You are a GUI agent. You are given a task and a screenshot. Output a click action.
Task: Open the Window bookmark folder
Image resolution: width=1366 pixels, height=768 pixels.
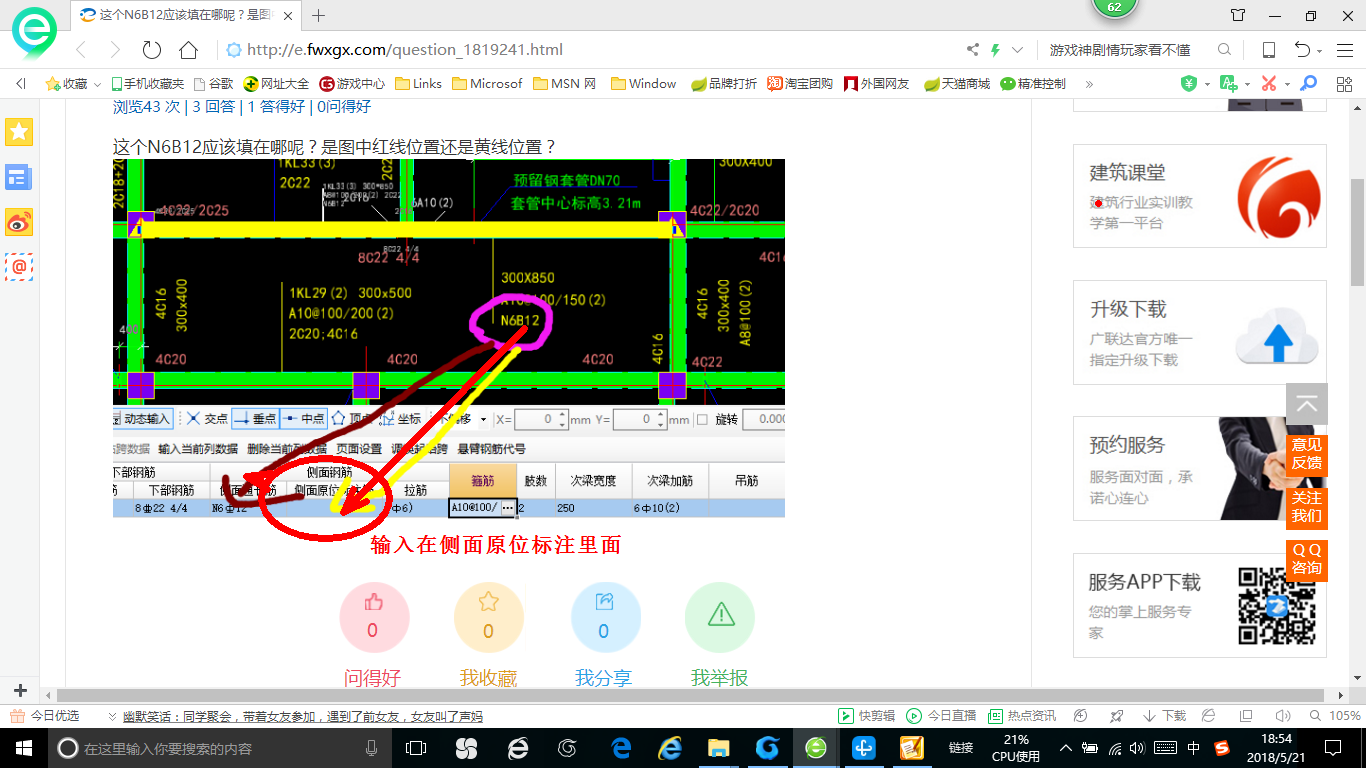tap(644, 84)
